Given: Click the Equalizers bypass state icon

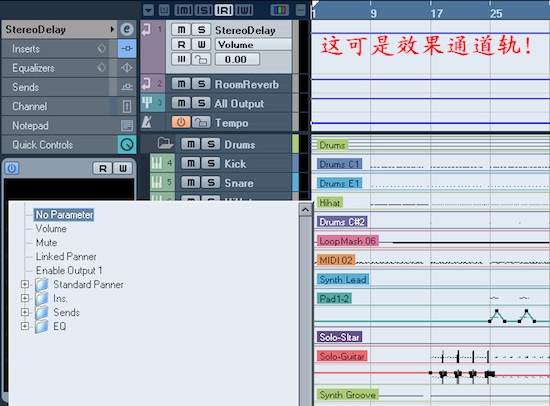Looking at the screenshot, I should click(x=127, y=68).
